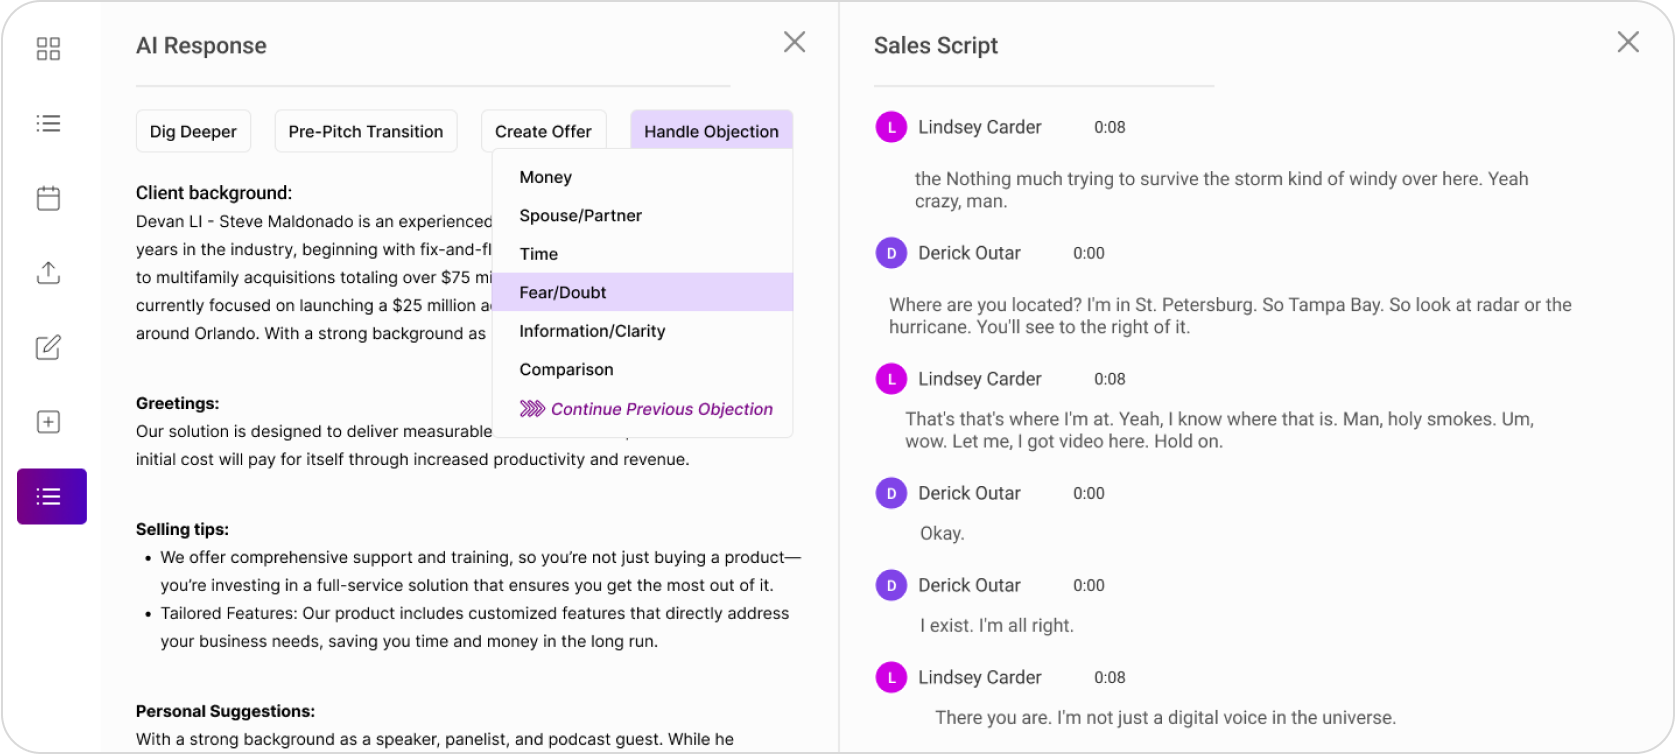The width and height of the screenshot is (1675, 754).
Task: Select Comparison objection option
Action: click(x=566, y=369)
